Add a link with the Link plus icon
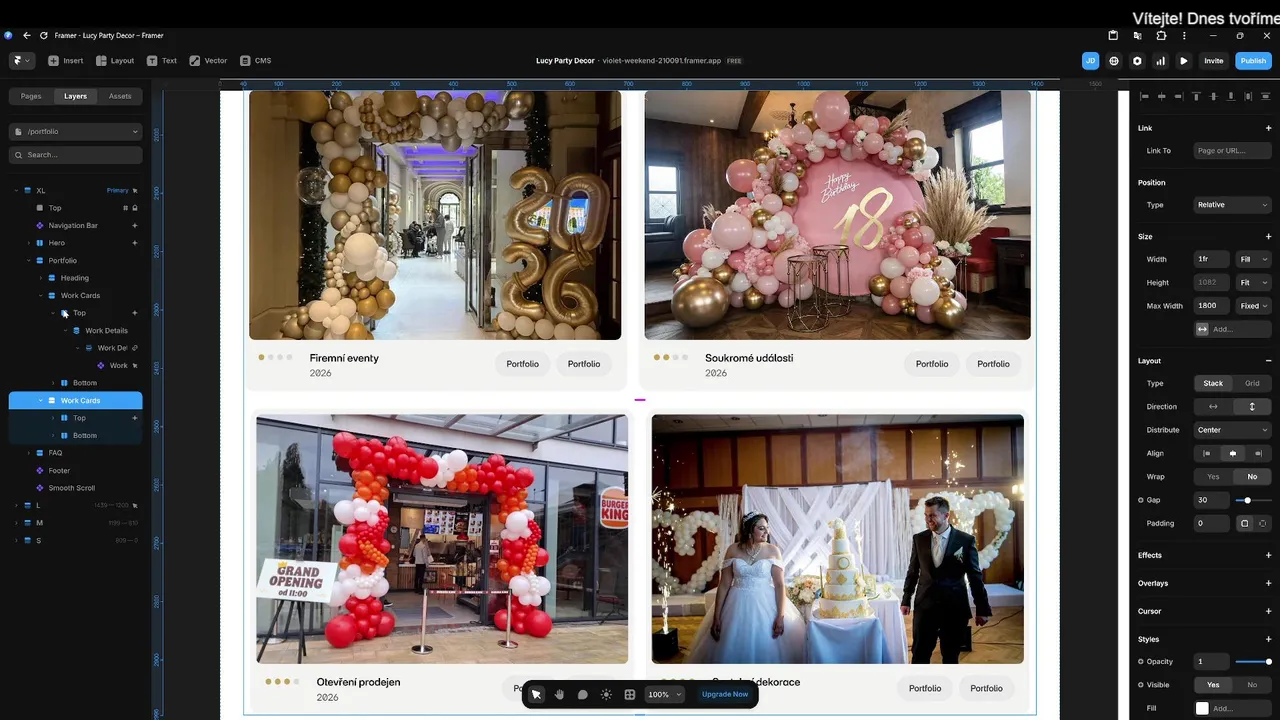Screen dimensions: 1280x720 click(x=1268, y=128)
